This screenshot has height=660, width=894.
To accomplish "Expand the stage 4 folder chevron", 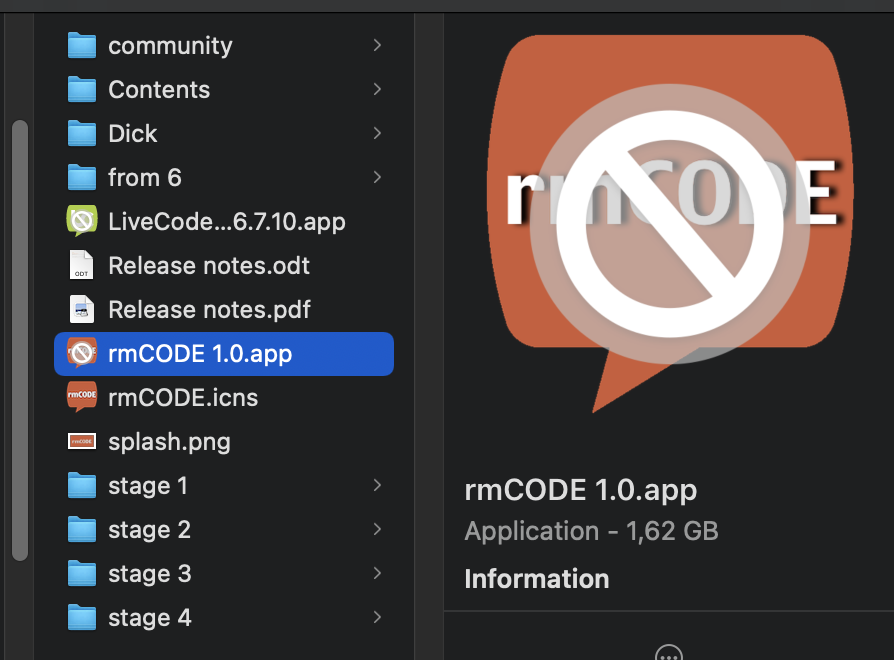I will coord(377,617).
